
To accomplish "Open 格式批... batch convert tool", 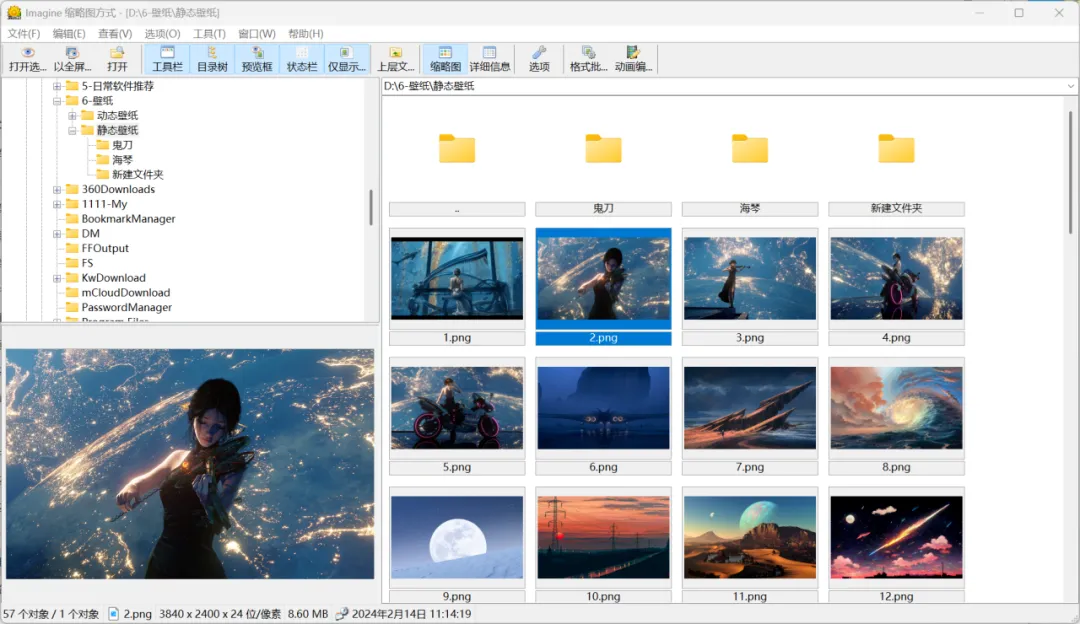I will (588, 59).
